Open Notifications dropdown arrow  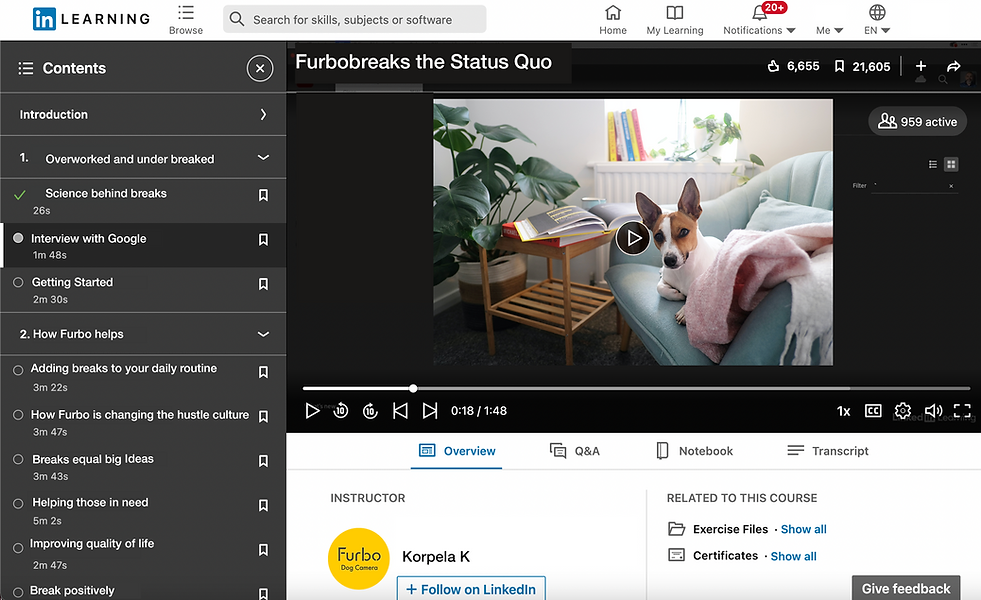click(791, 31)
